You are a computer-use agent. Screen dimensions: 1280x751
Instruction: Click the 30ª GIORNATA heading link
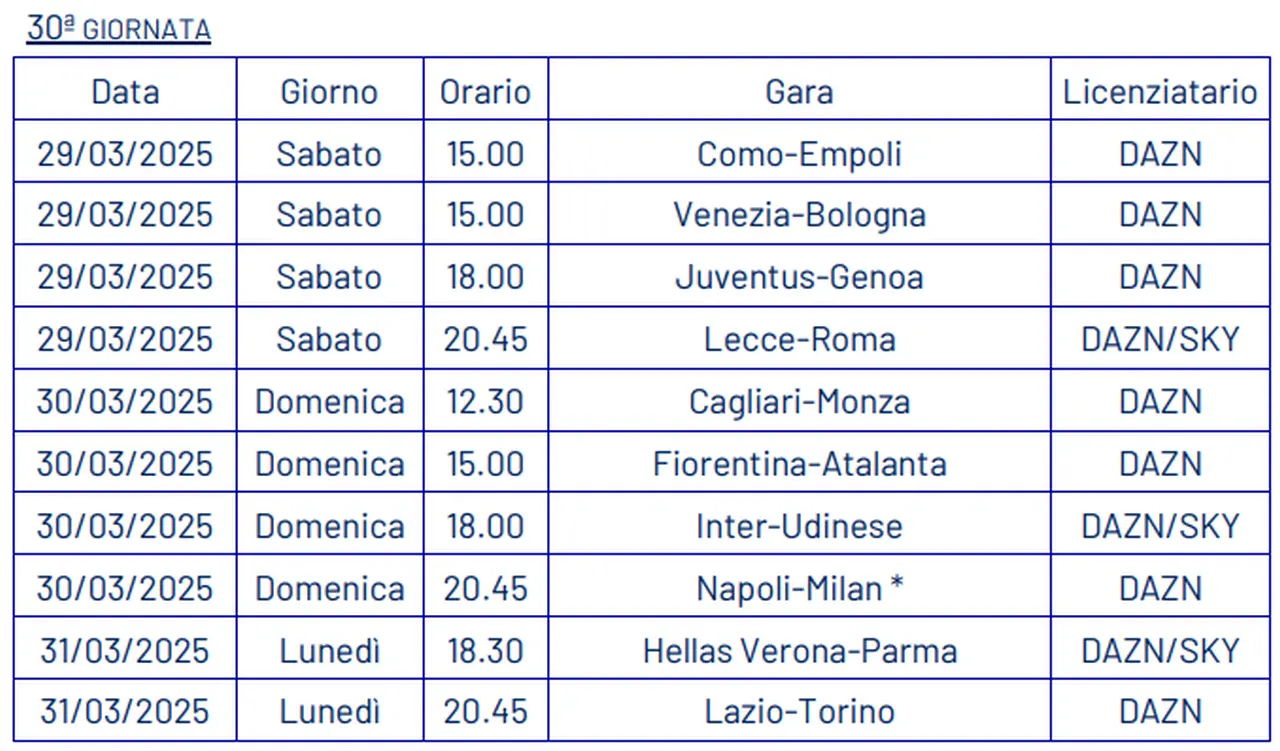coord(118,29)
